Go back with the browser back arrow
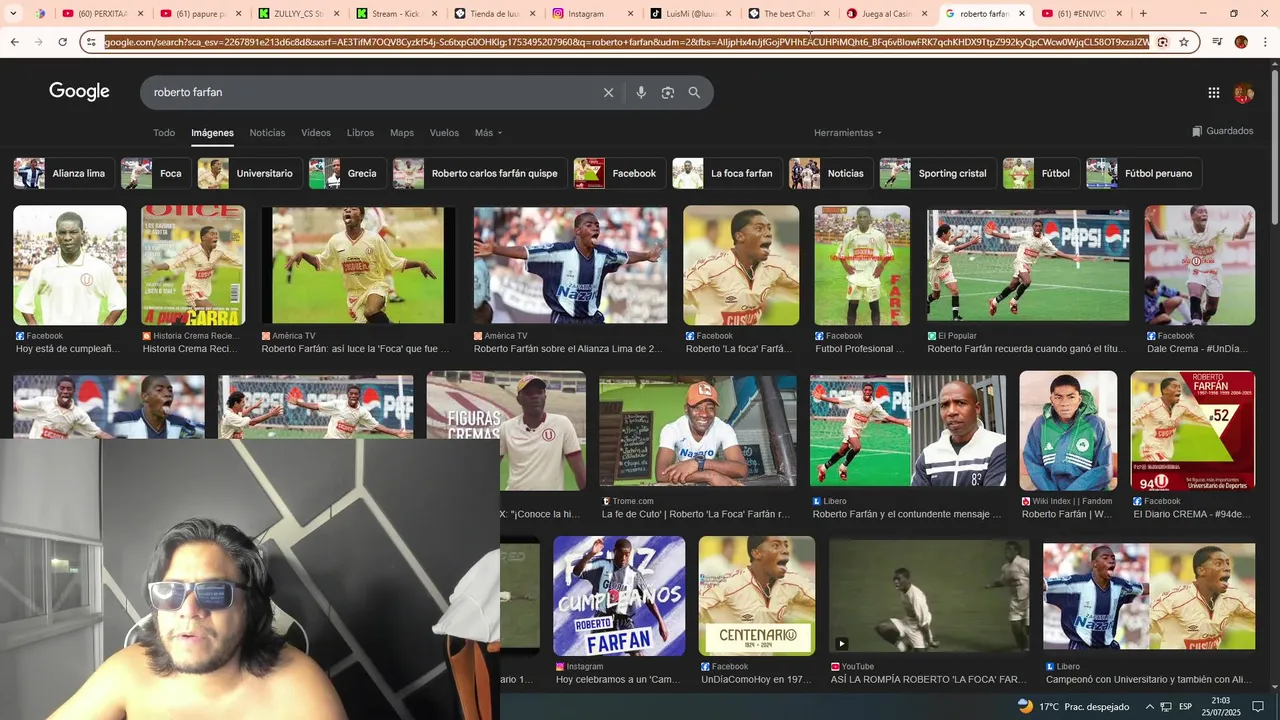 point(14,42)
